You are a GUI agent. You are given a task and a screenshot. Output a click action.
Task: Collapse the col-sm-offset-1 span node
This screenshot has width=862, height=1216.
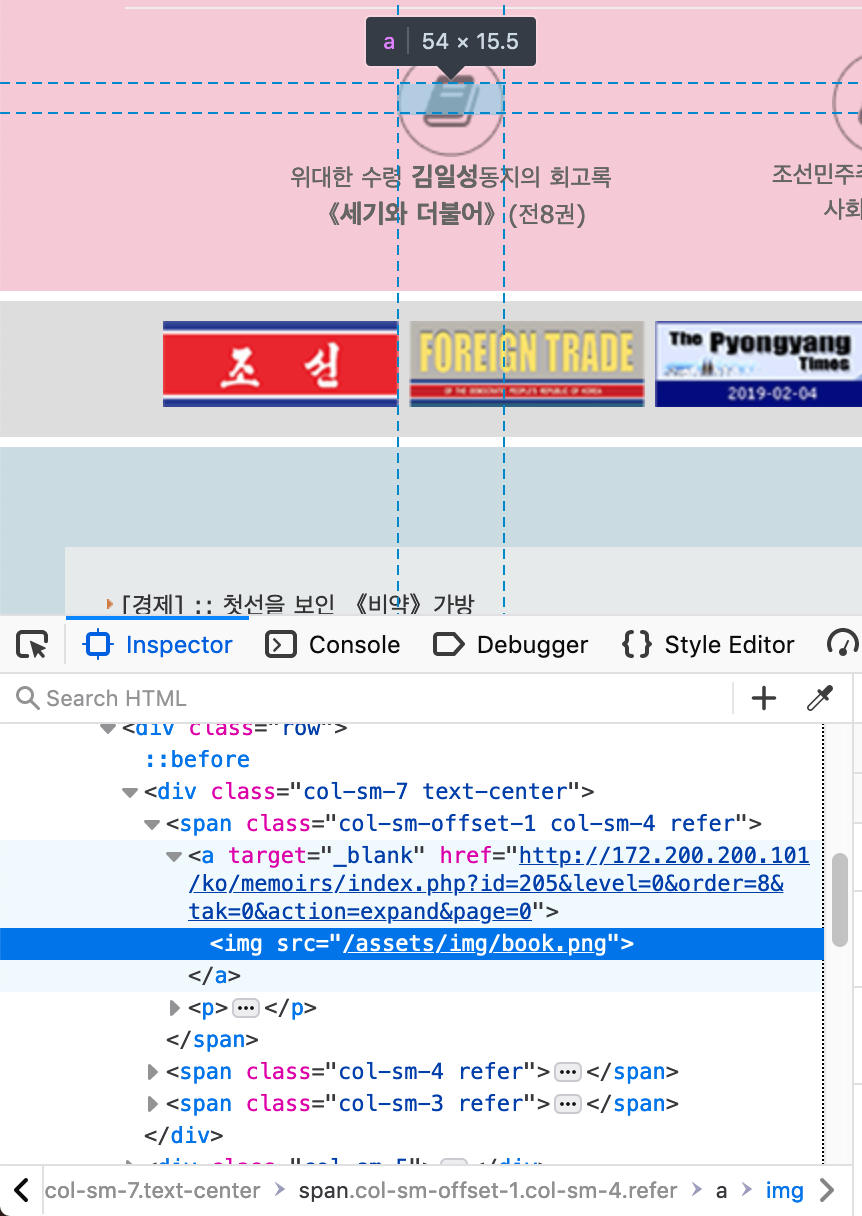pyautogui.click(x=152, y=825)
